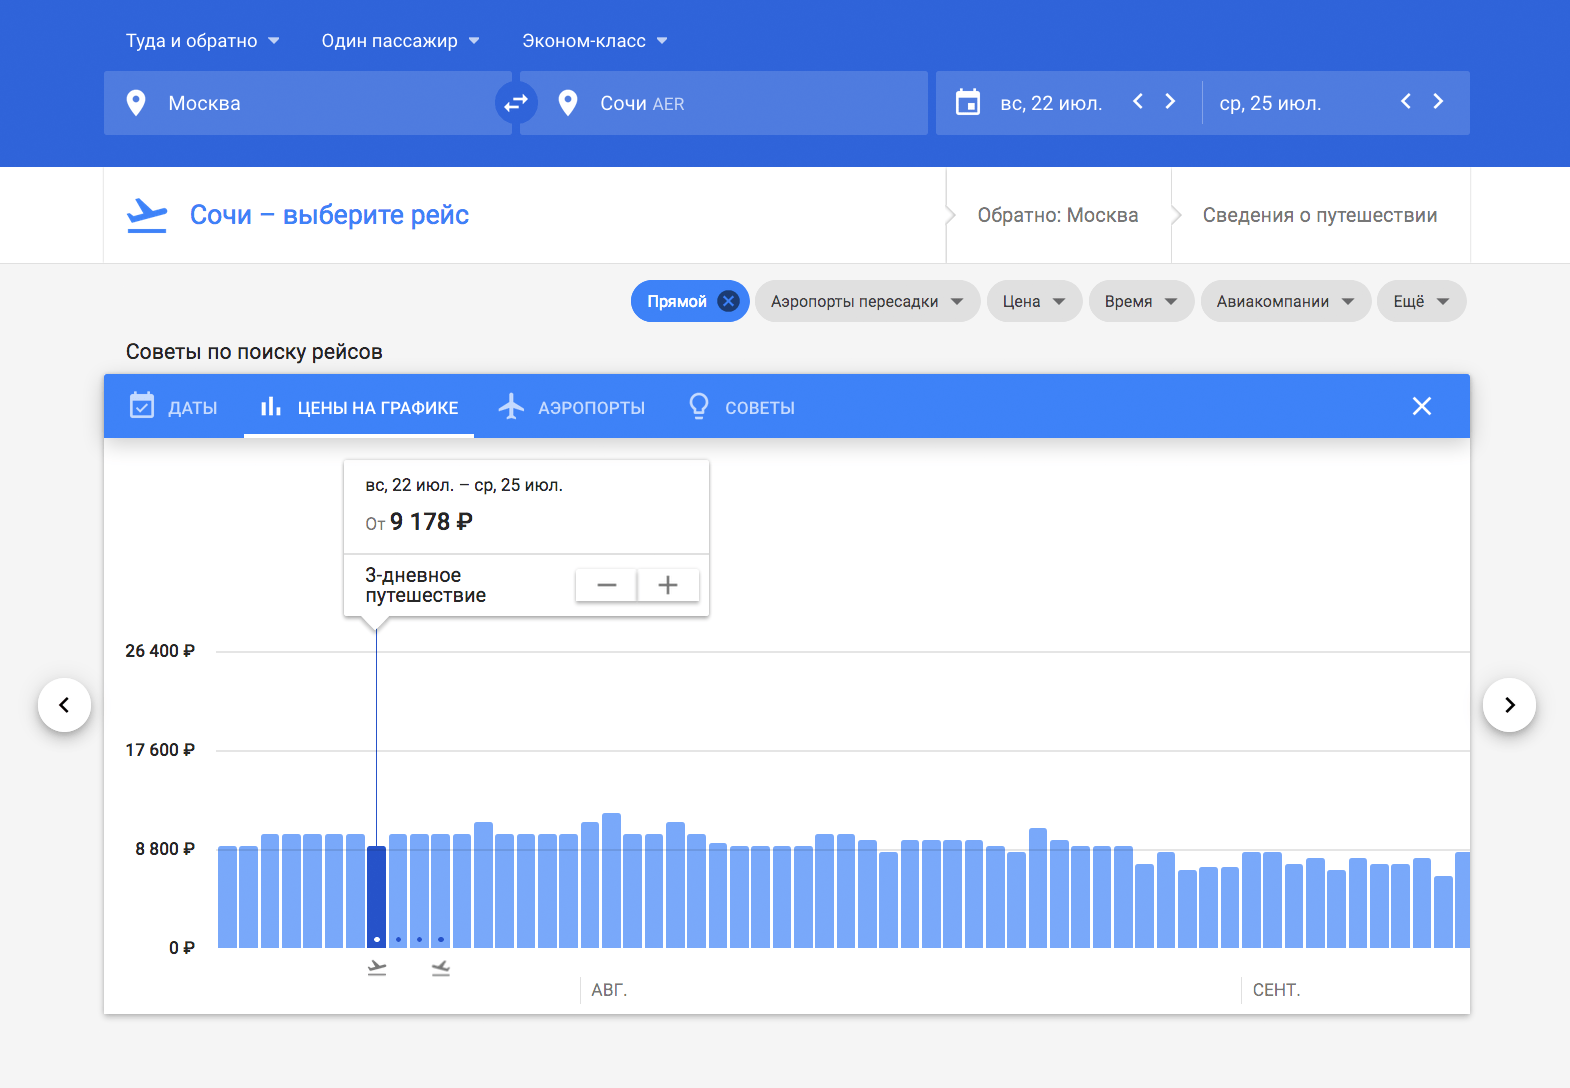
Task: Move return date one day later
Action: 1438,102
